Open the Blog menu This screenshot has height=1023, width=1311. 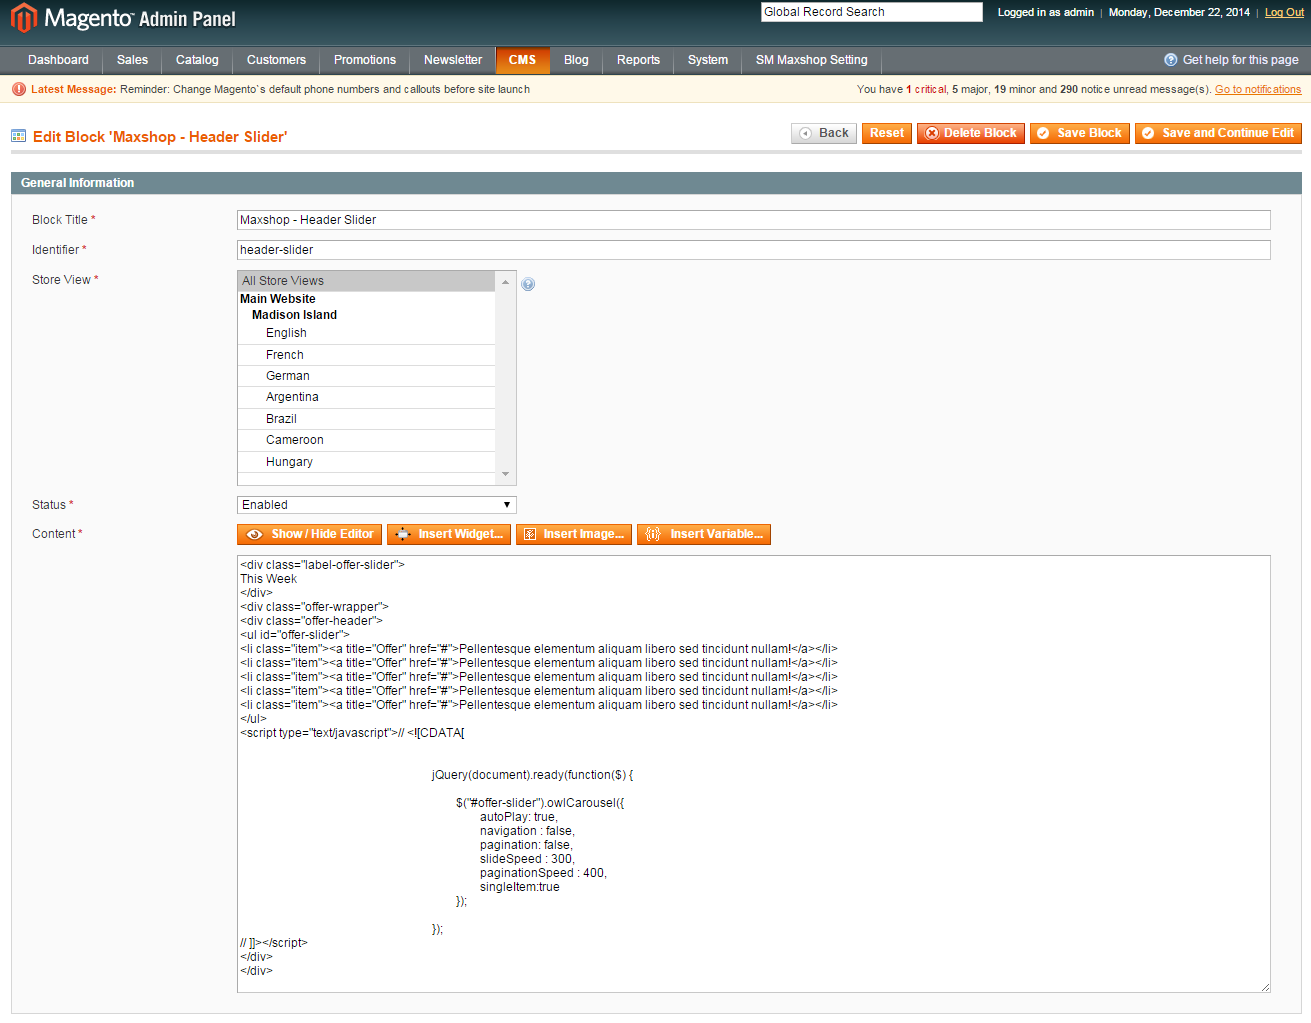tap(576, 60)
